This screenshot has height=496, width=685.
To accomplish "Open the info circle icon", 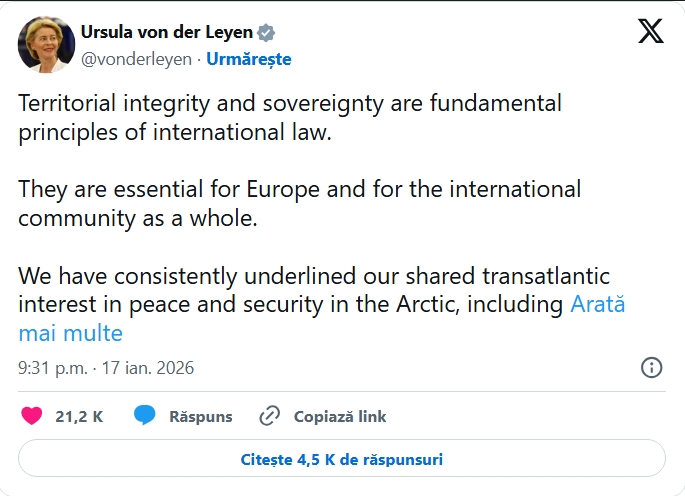I will tap(651, 367).
